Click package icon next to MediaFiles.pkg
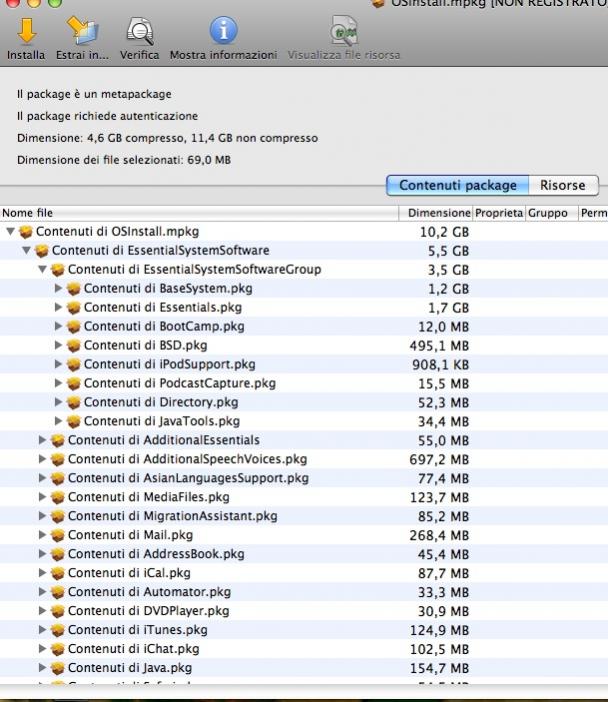The image size is (608, 702). pyautogui.click(x=58, y=497)
